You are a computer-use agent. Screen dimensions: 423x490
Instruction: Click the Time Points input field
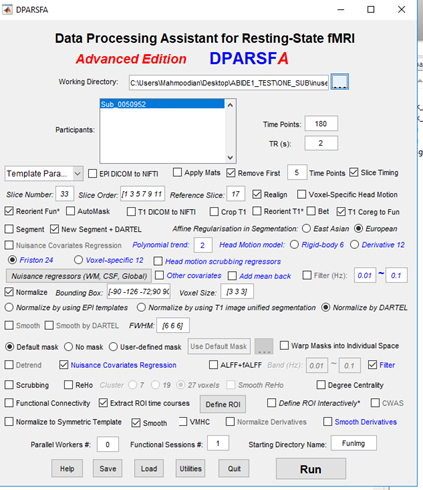tap(321, 124)
